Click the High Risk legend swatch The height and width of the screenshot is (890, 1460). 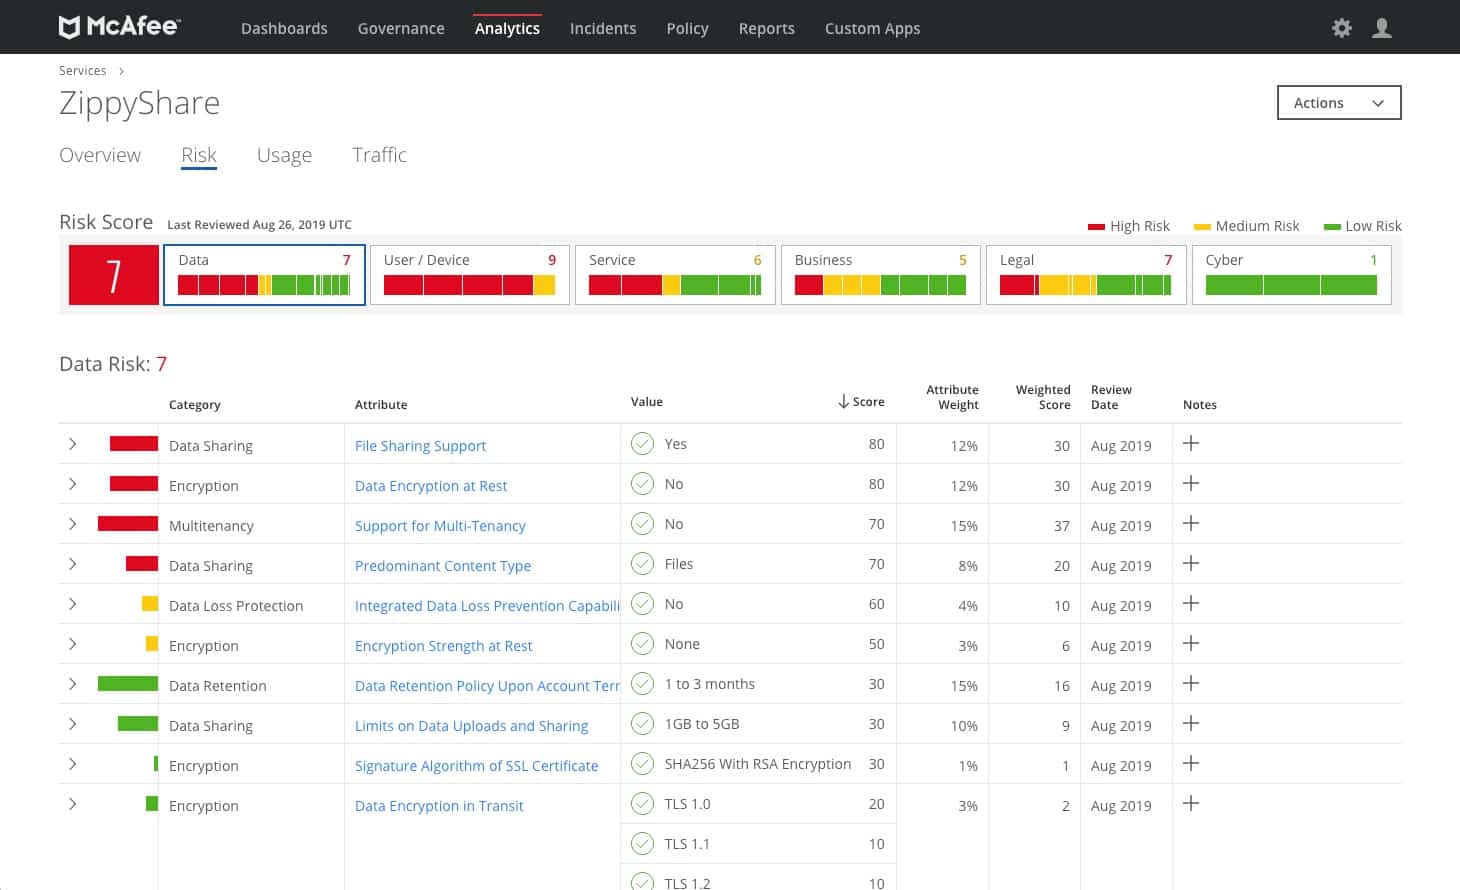click(1096, 227)
